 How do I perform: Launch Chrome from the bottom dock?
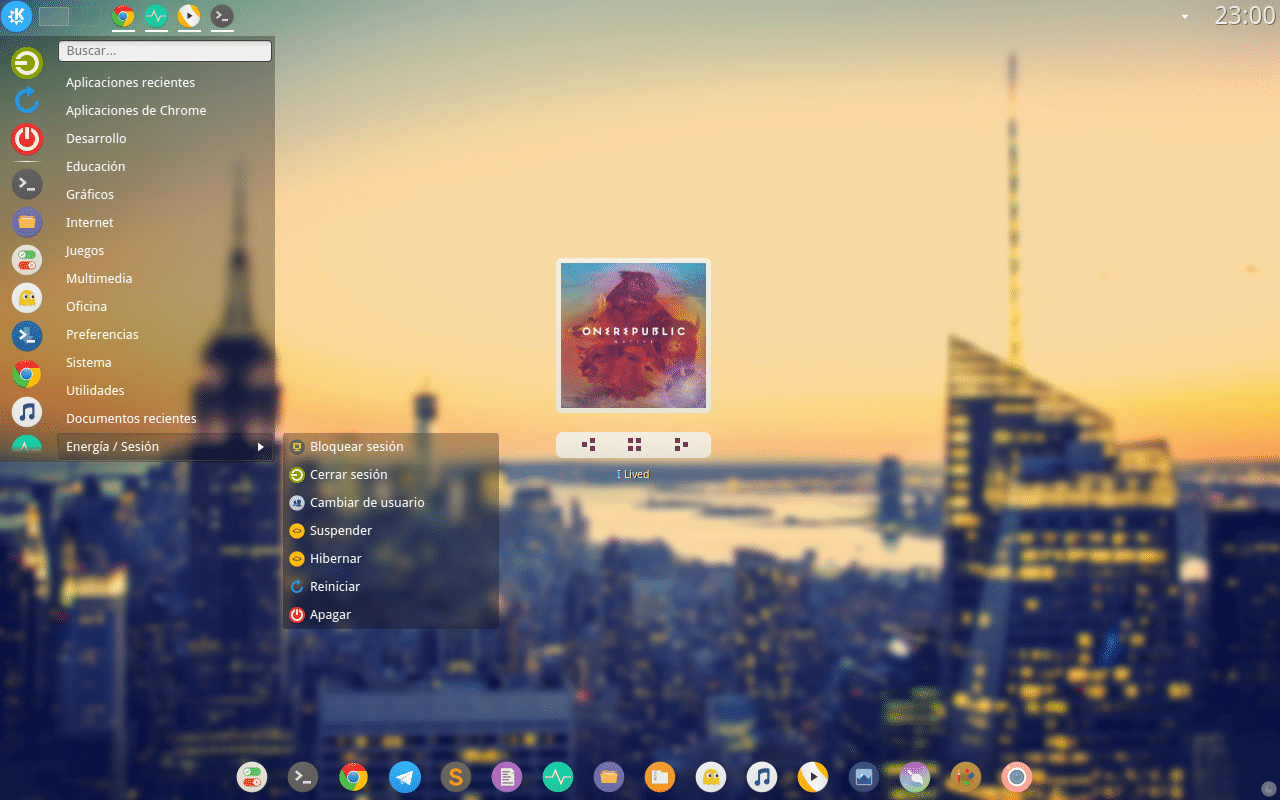tap(354, 777)
